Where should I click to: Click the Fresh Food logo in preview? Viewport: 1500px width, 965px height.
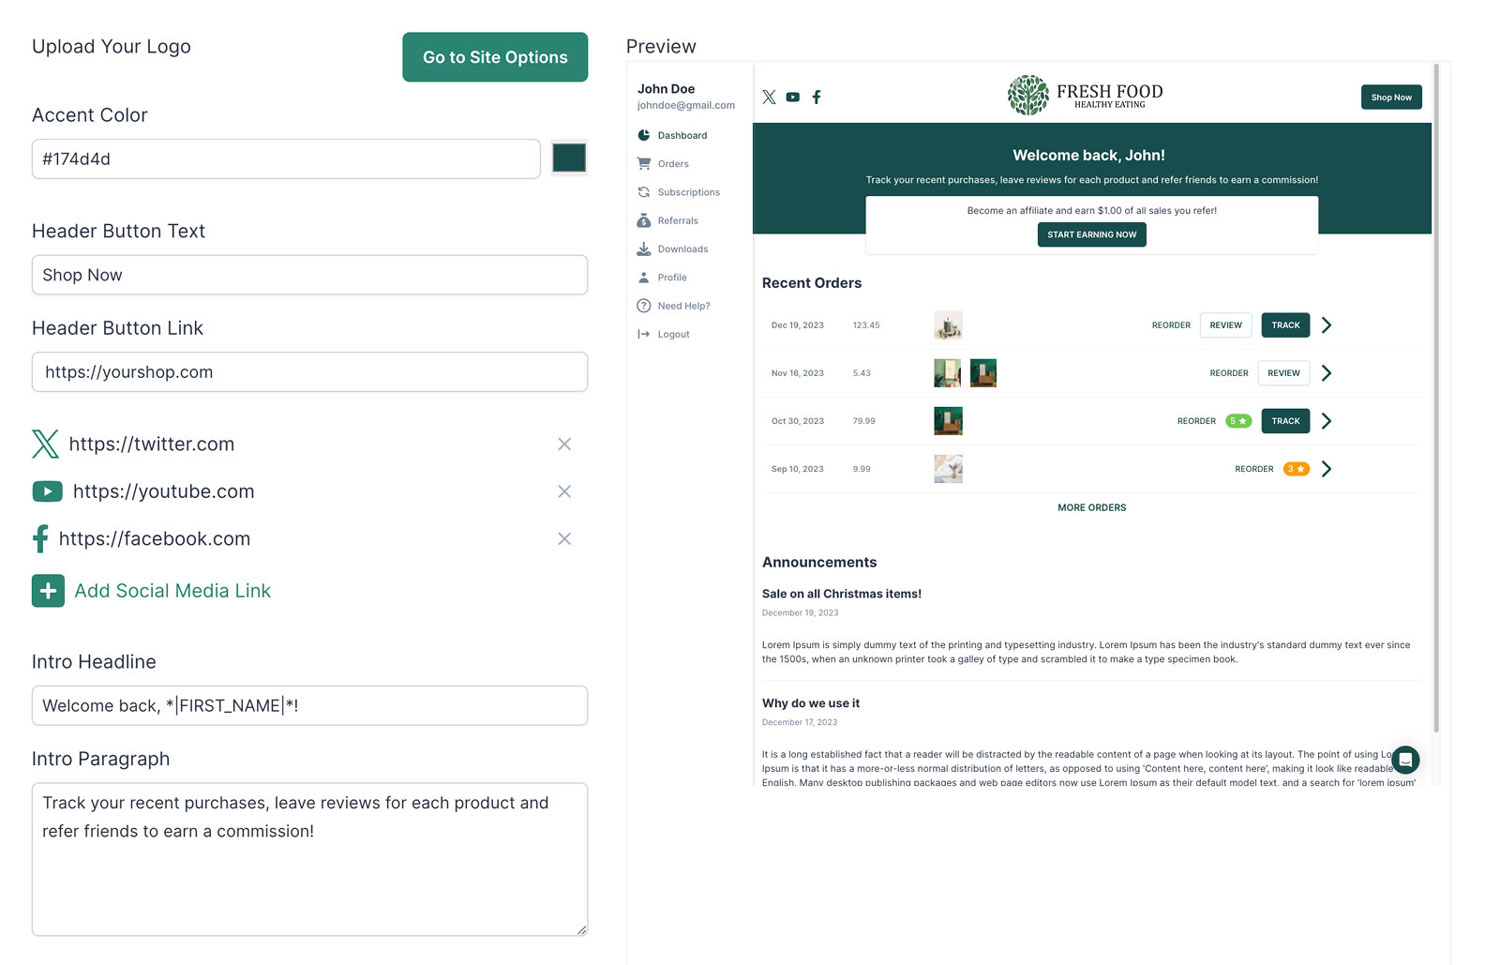pos(1085,95)
